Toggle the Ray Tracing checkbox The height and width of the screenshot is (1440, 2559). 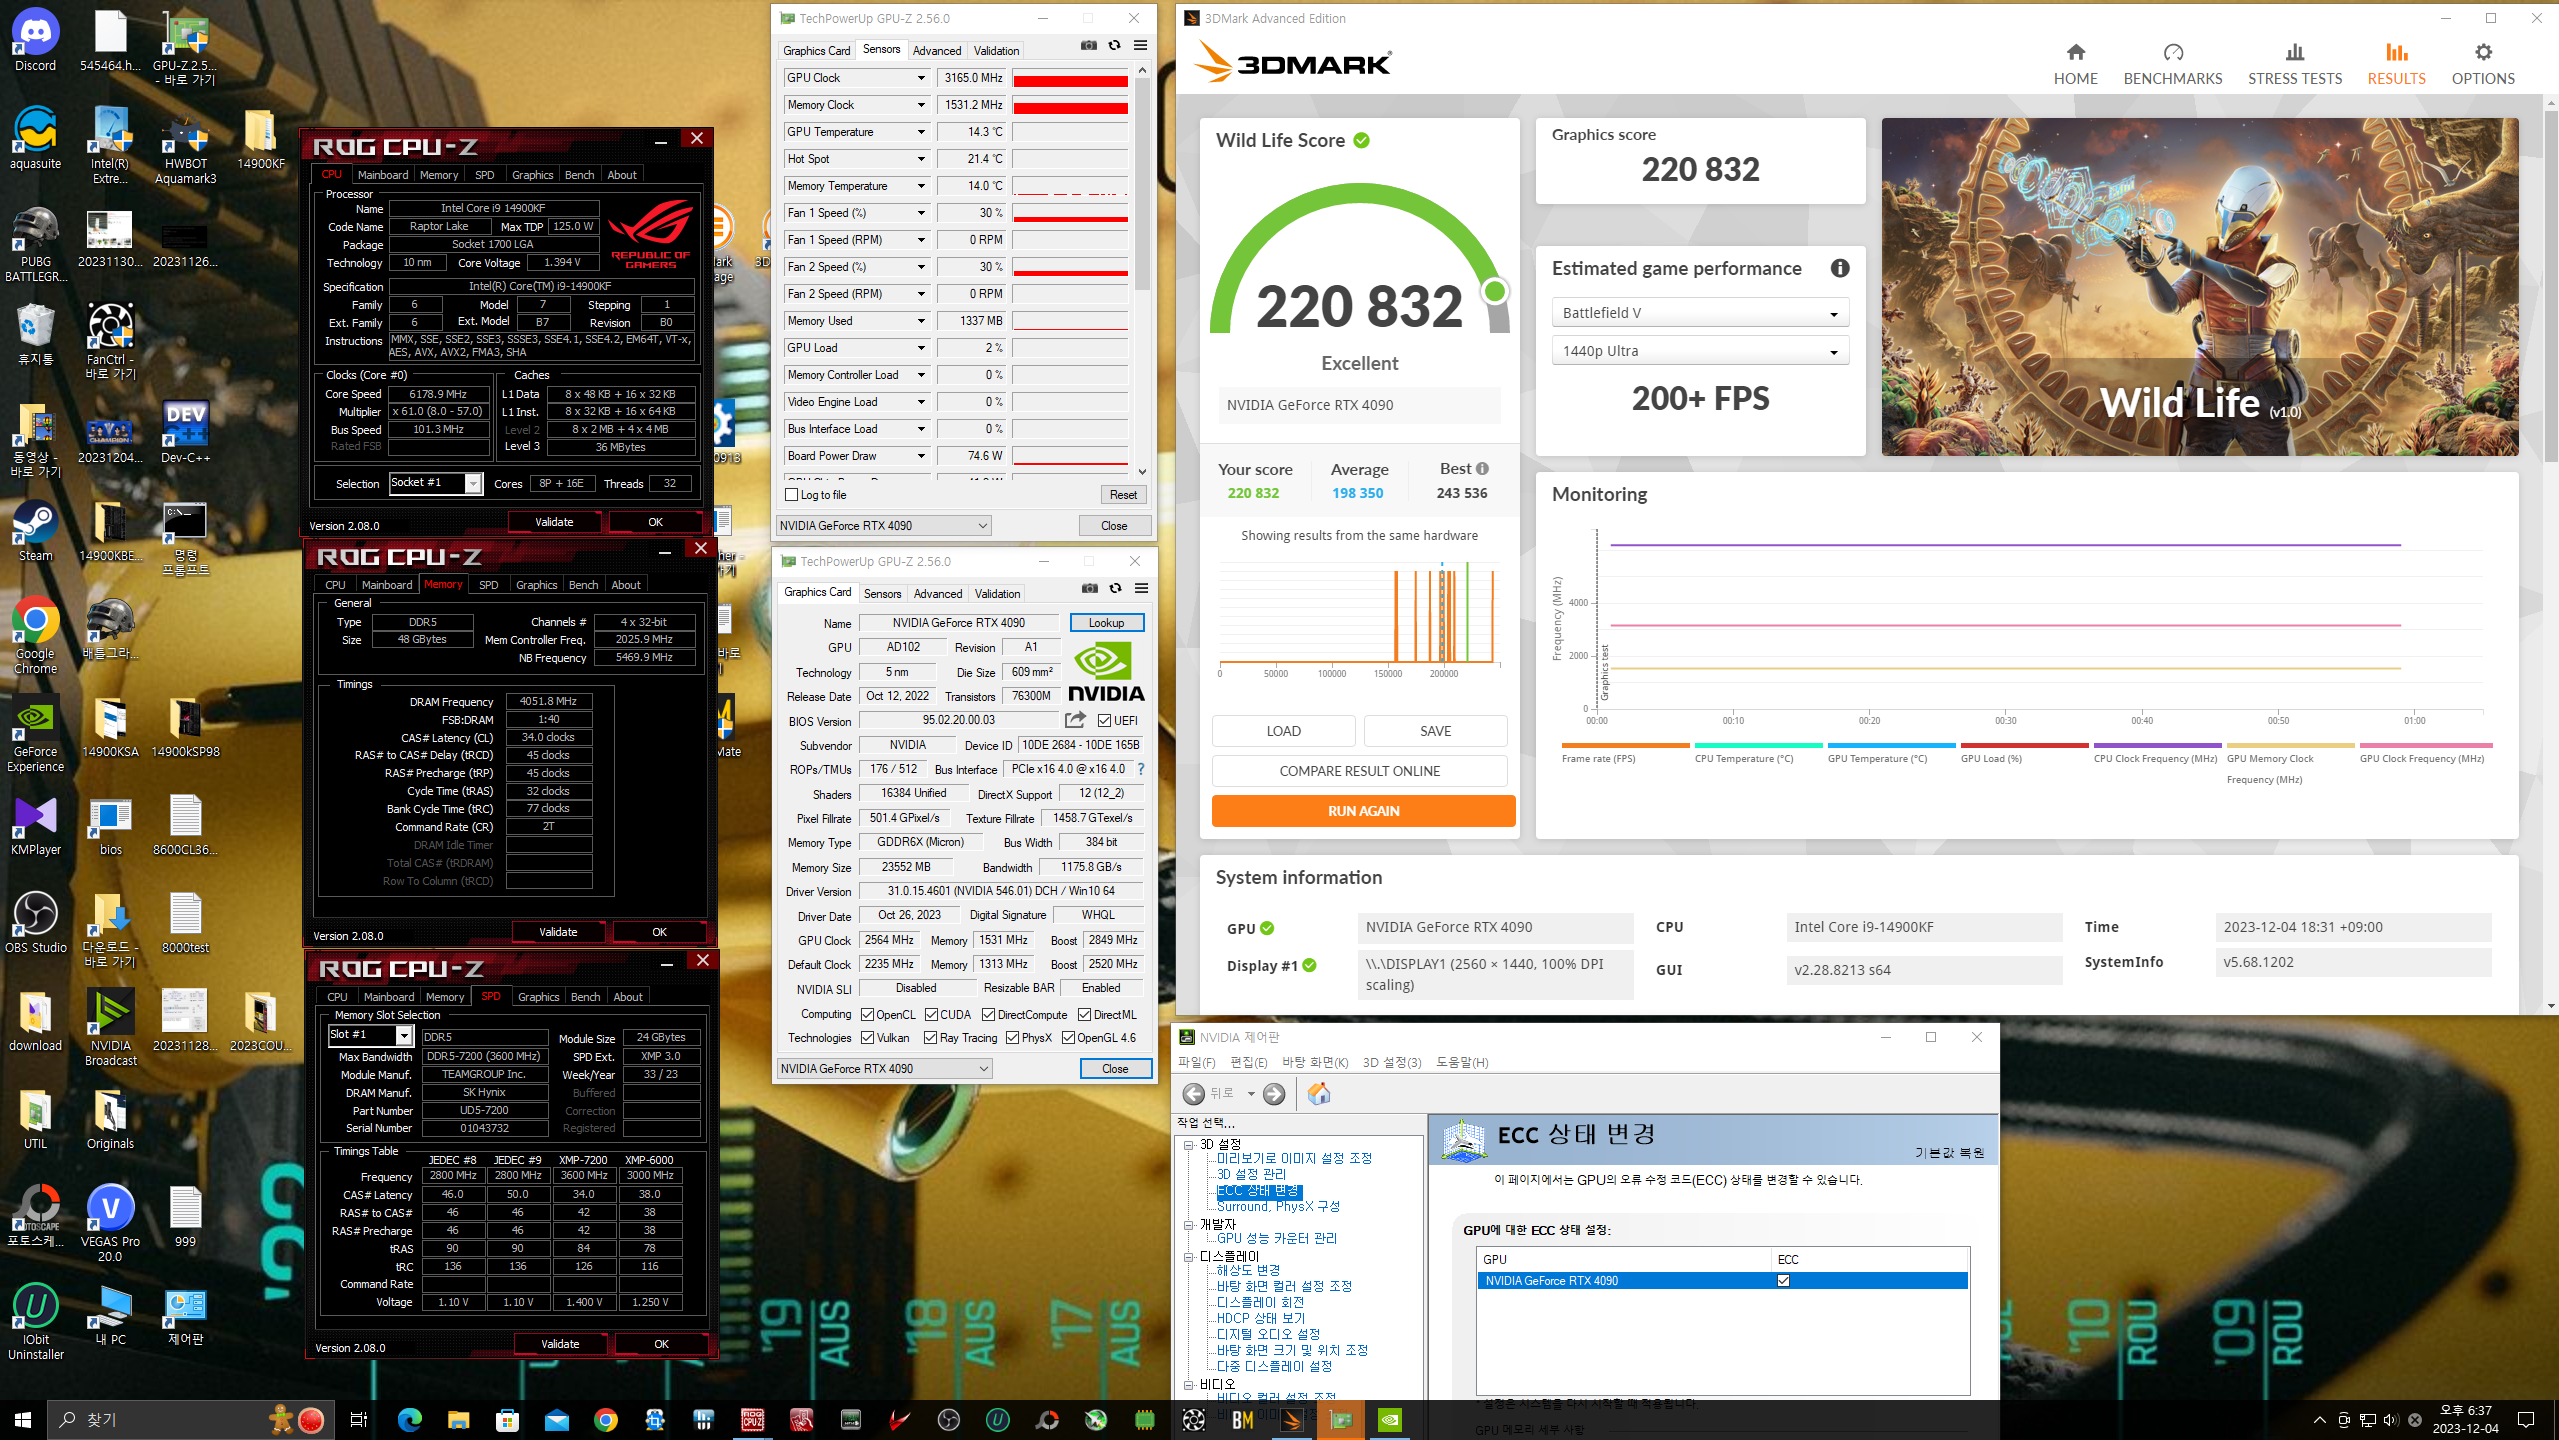931,1038
